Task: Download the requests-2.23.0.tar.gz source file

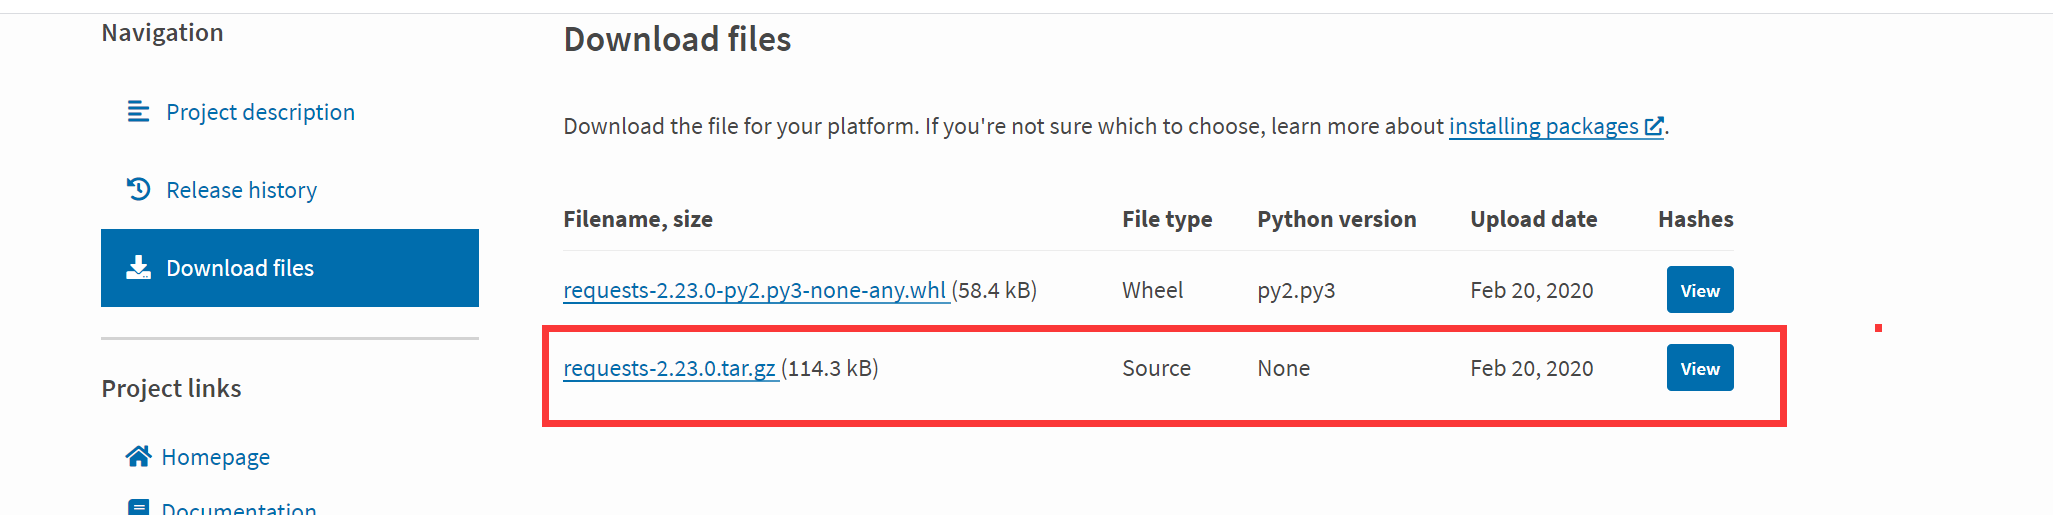Action: pyautogui.click(x=670, y=368)
